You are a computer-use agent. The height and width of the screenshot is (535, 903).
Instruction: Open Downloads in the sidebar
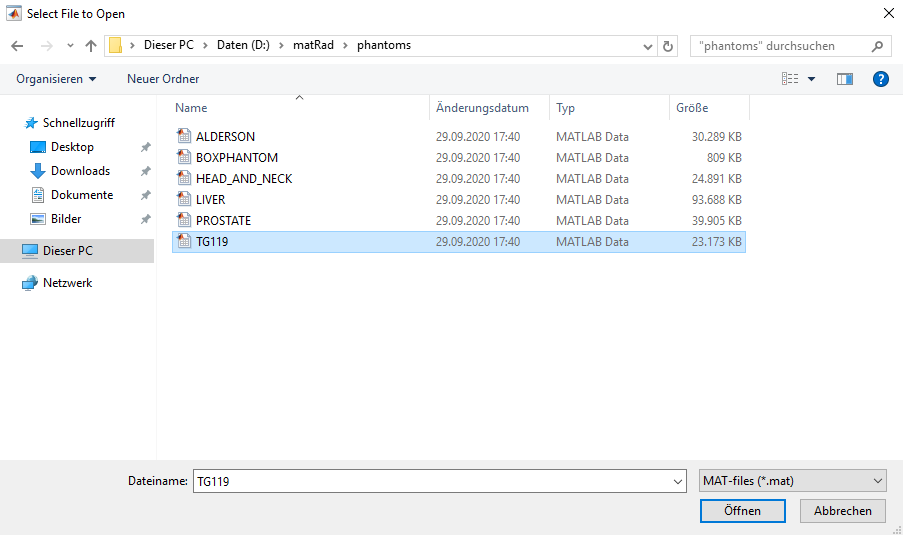click(x=80, y=171)
